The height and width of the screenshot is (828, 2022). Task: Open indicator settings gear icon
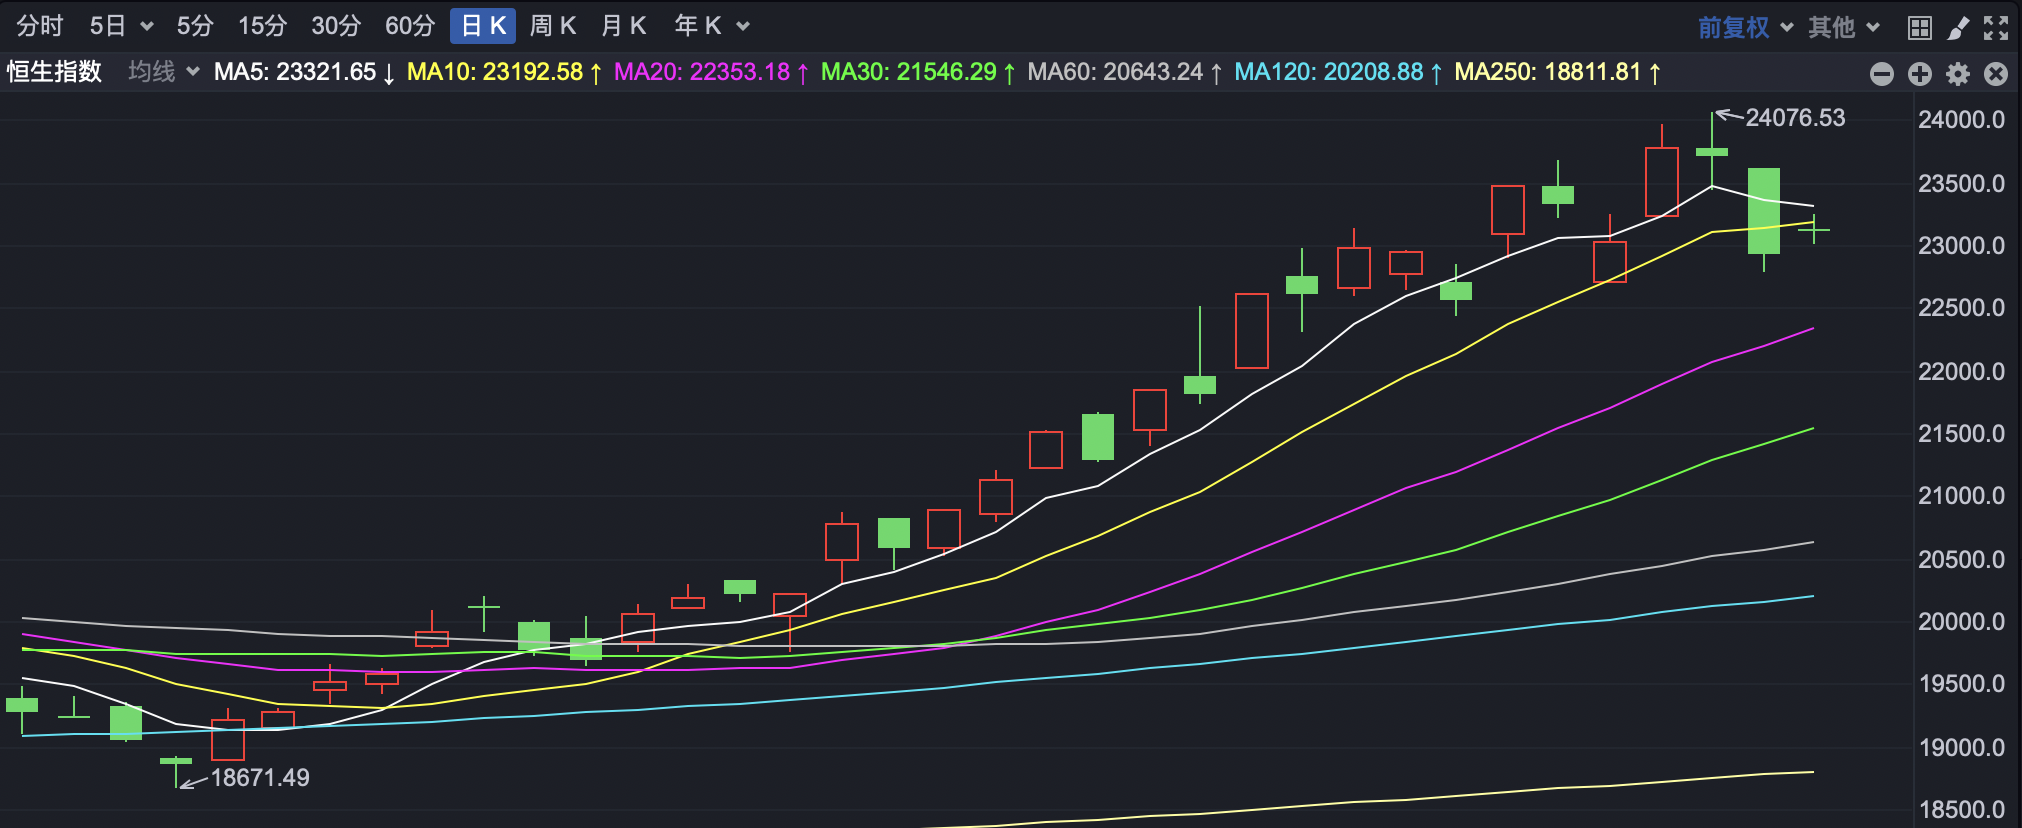[1957, 74]
